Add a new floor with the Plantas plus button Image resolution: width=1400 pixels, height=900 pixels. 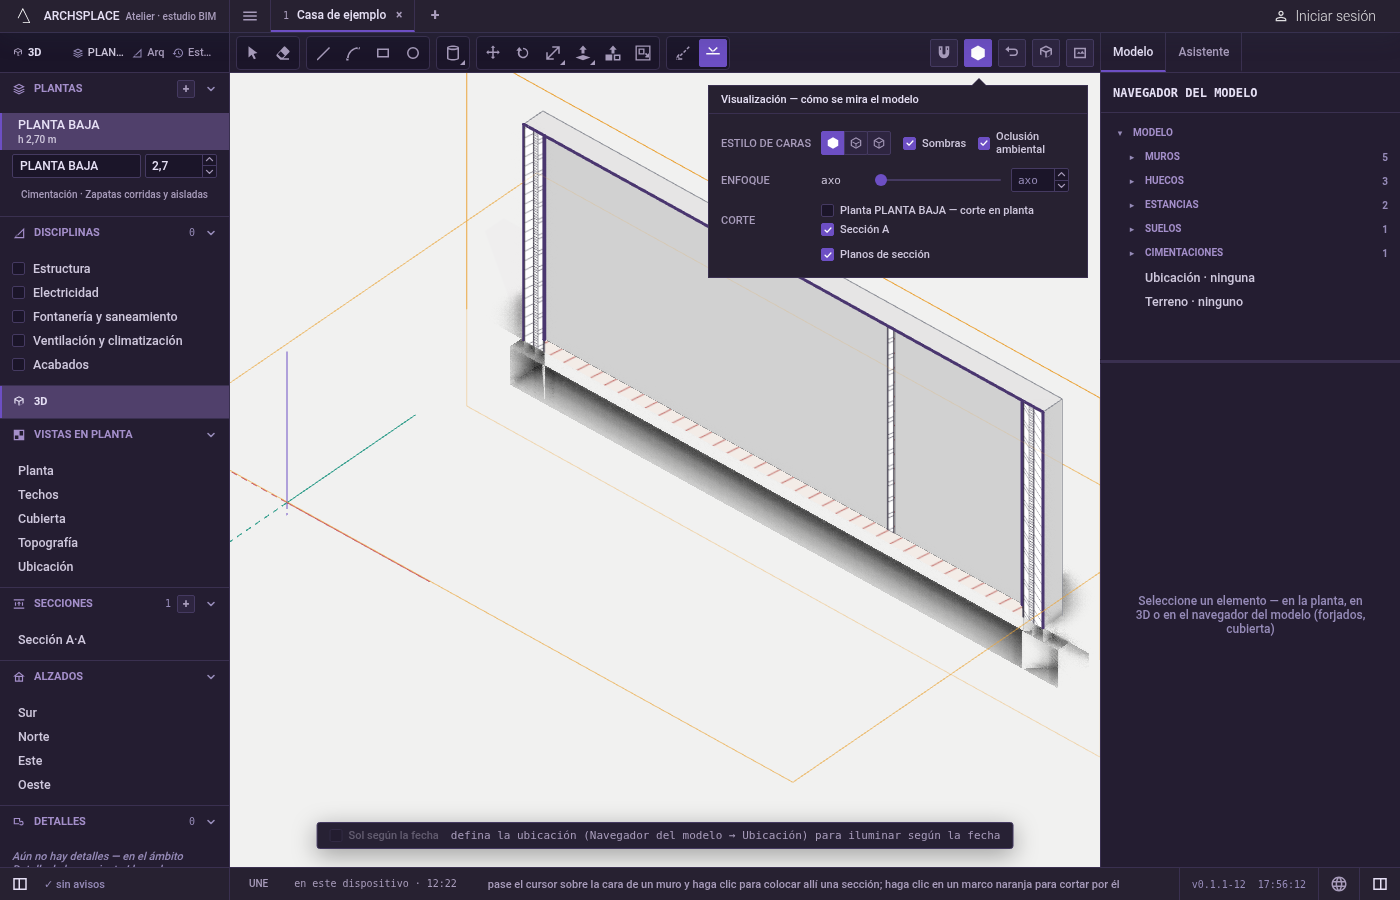coord(186,89)
